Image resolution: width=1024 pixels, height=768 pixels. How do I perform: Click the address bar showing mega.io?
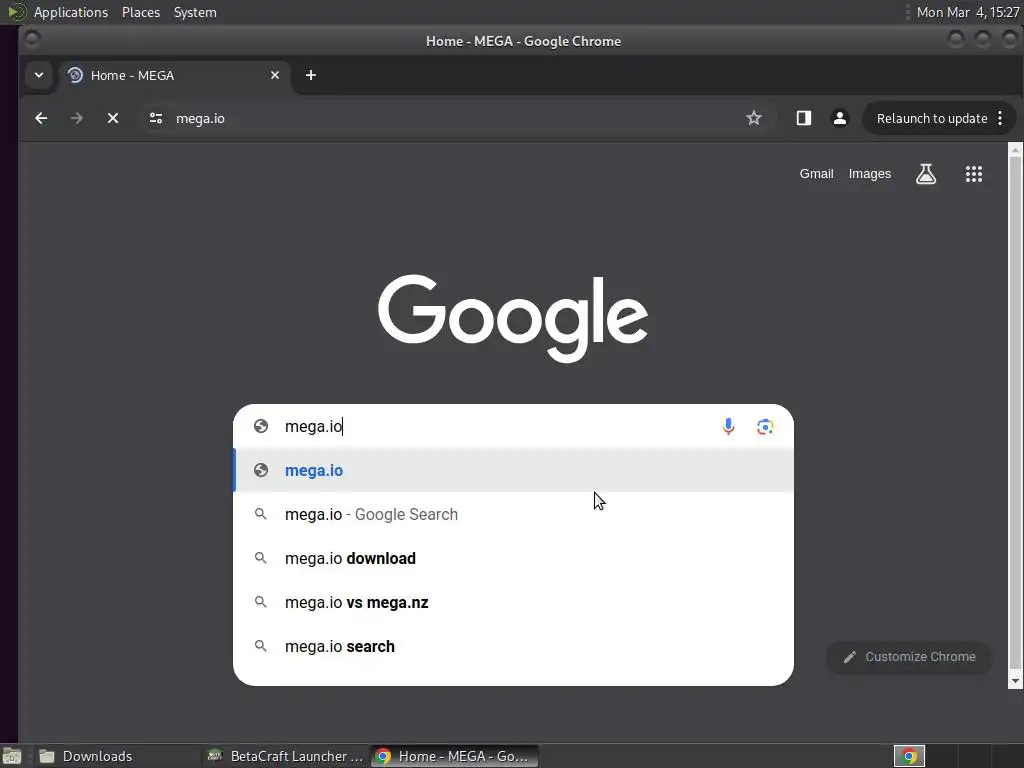pos(444,118)
